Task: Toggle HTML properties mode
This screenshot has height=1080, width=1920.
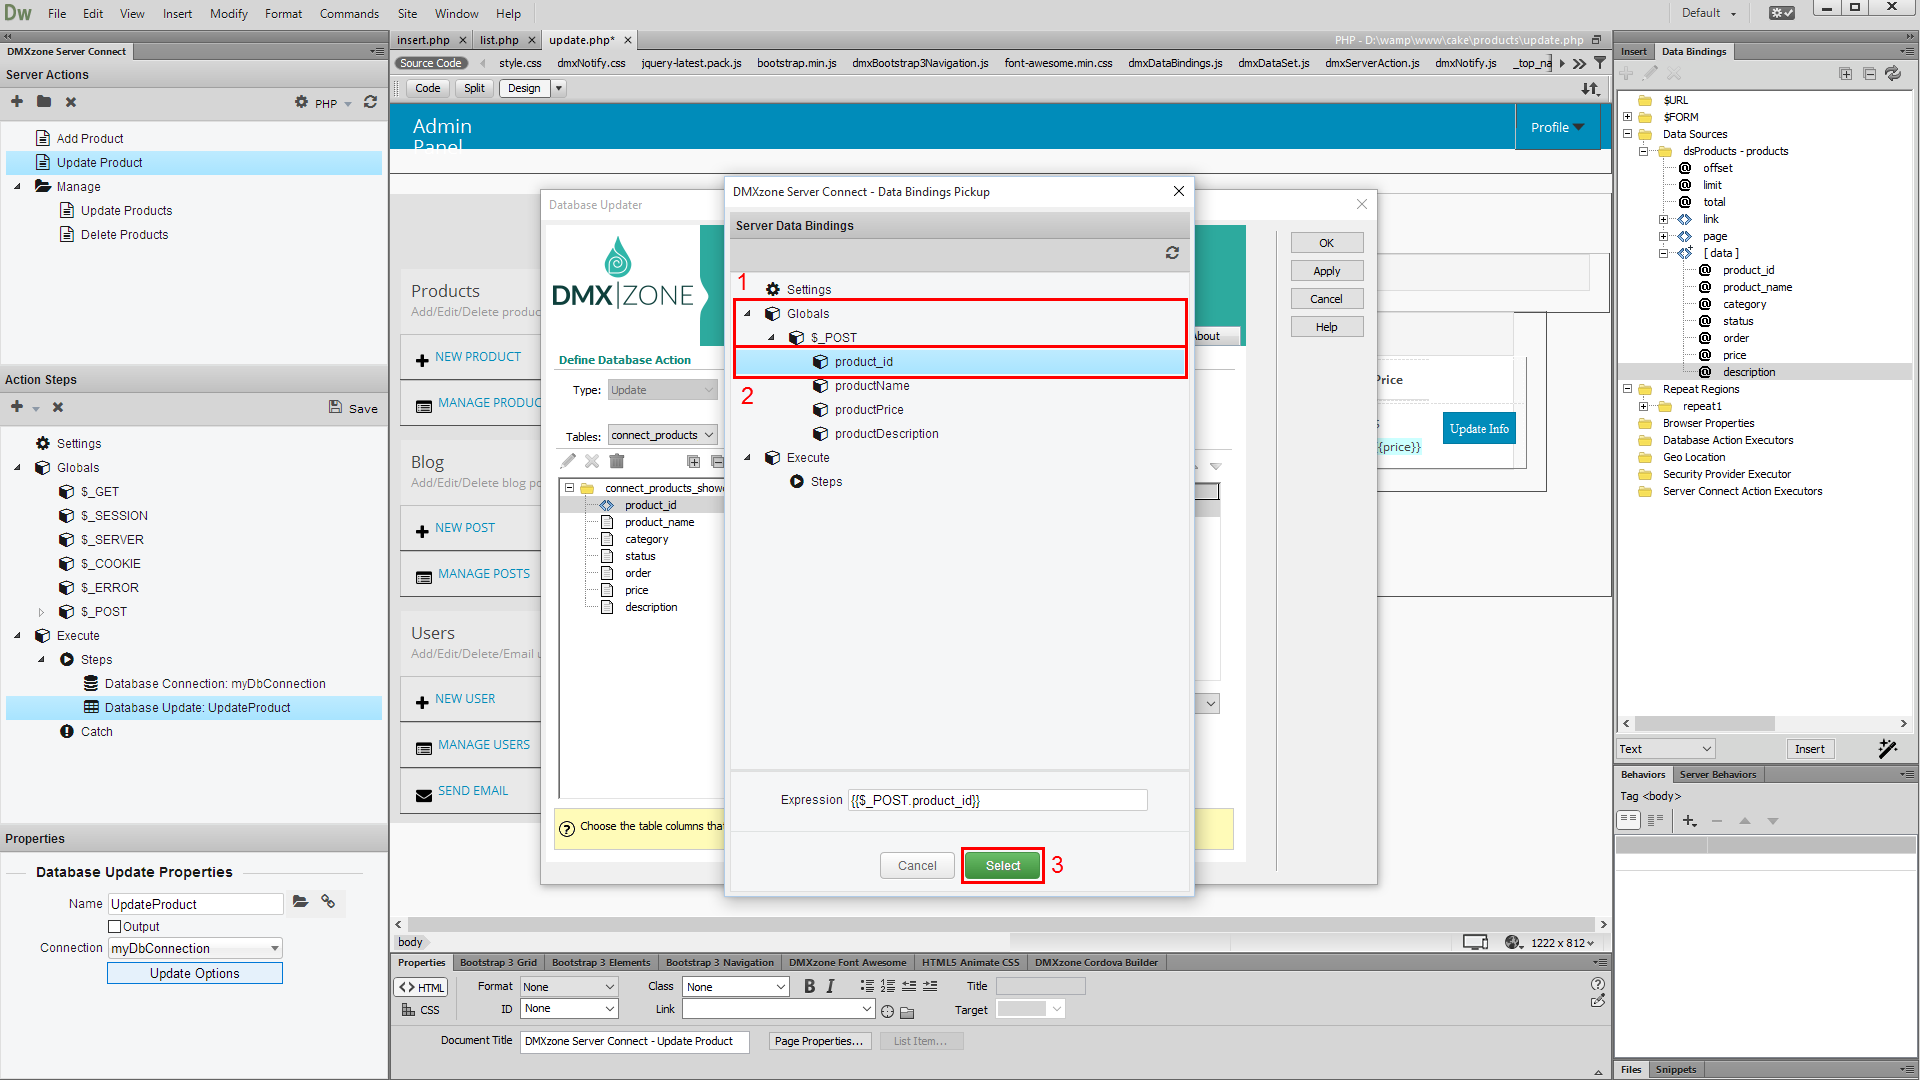Action: (x=421, y=987)
